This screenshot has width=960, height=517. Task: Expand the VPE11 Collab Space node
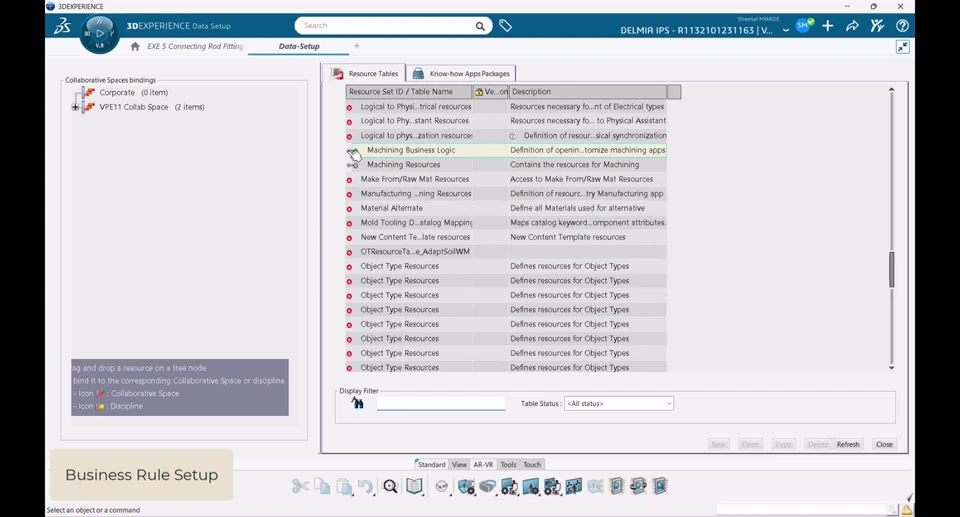75,107
